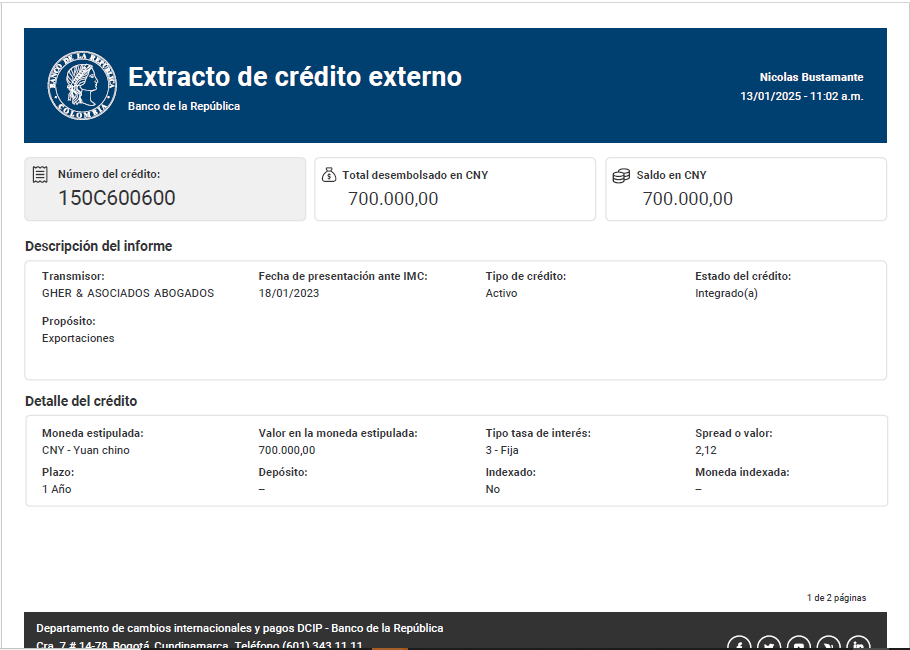Open the LinkedIn icon in the footer
Viewport: 910px width, 650px height.
pyautogui.click(x=858, y=645)
